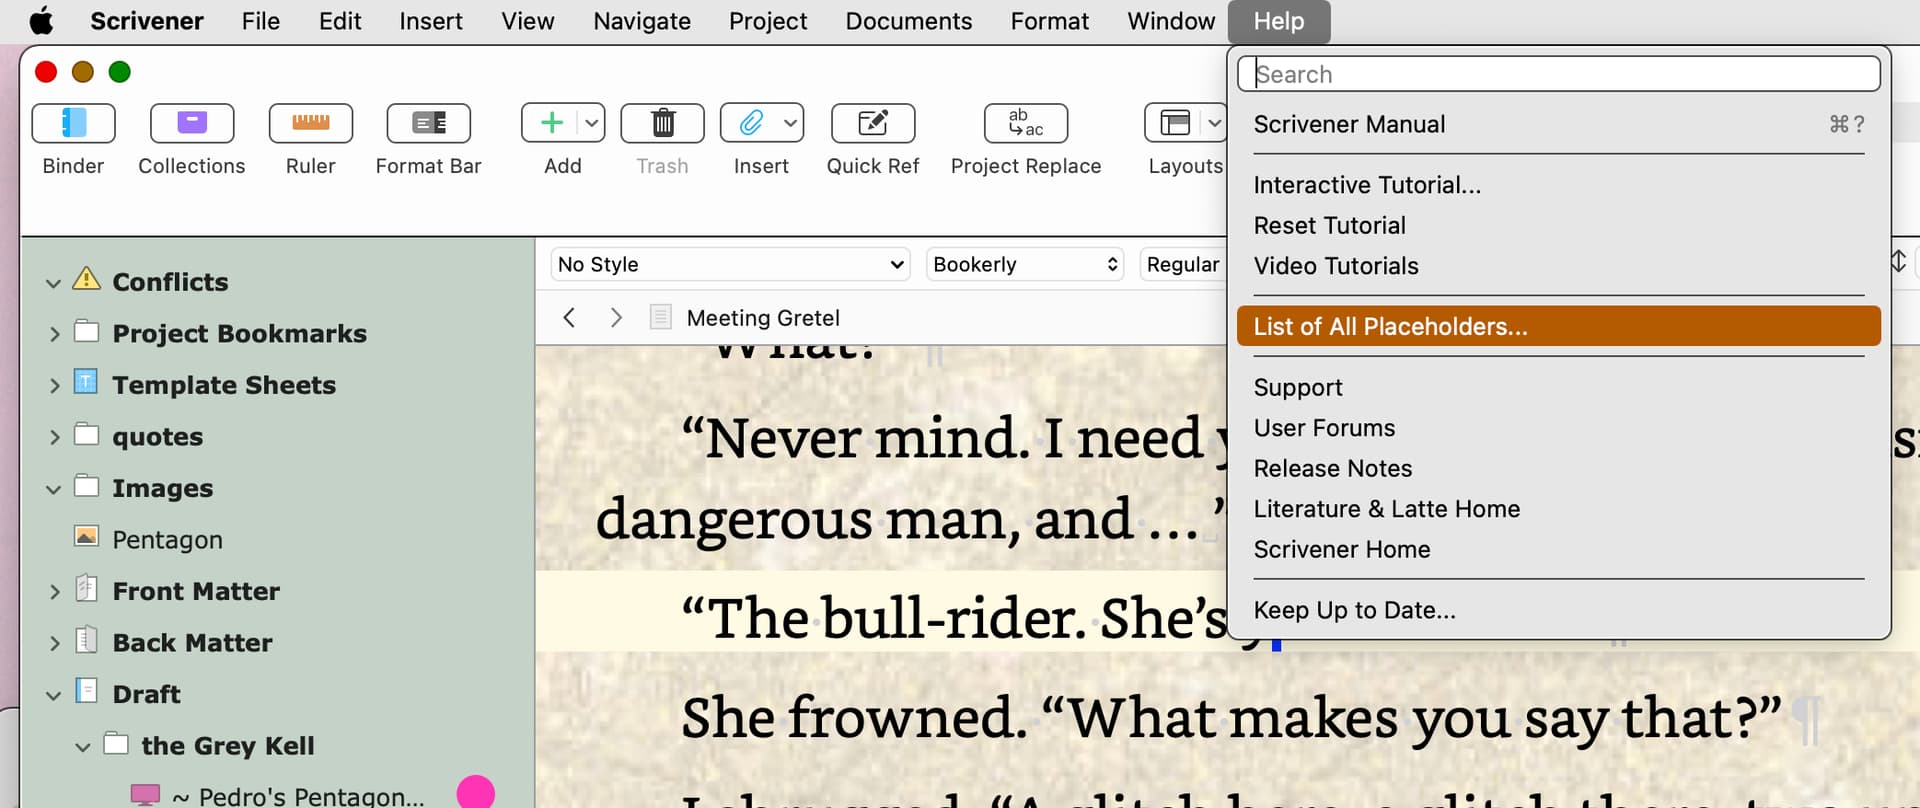Open the Documents menu
The width and height of the screenshot is (1920, 808).
(909, 21)
